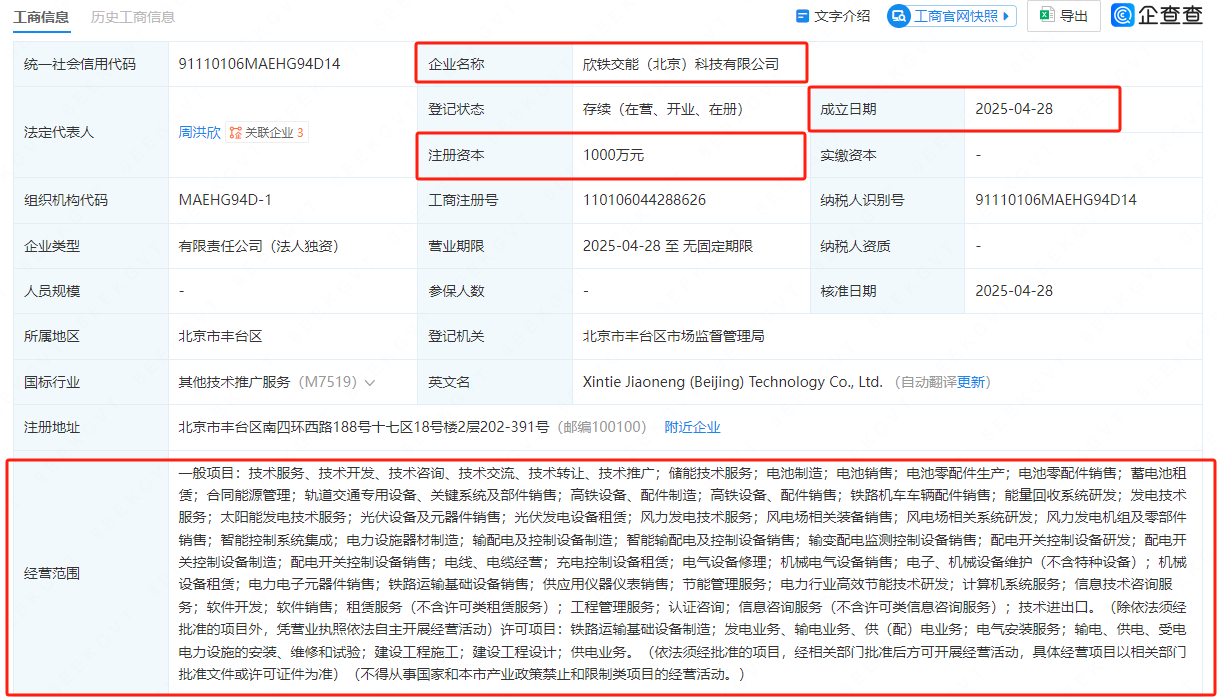Click 更新 next to the auto-translated English name

(x=972, y=382)
